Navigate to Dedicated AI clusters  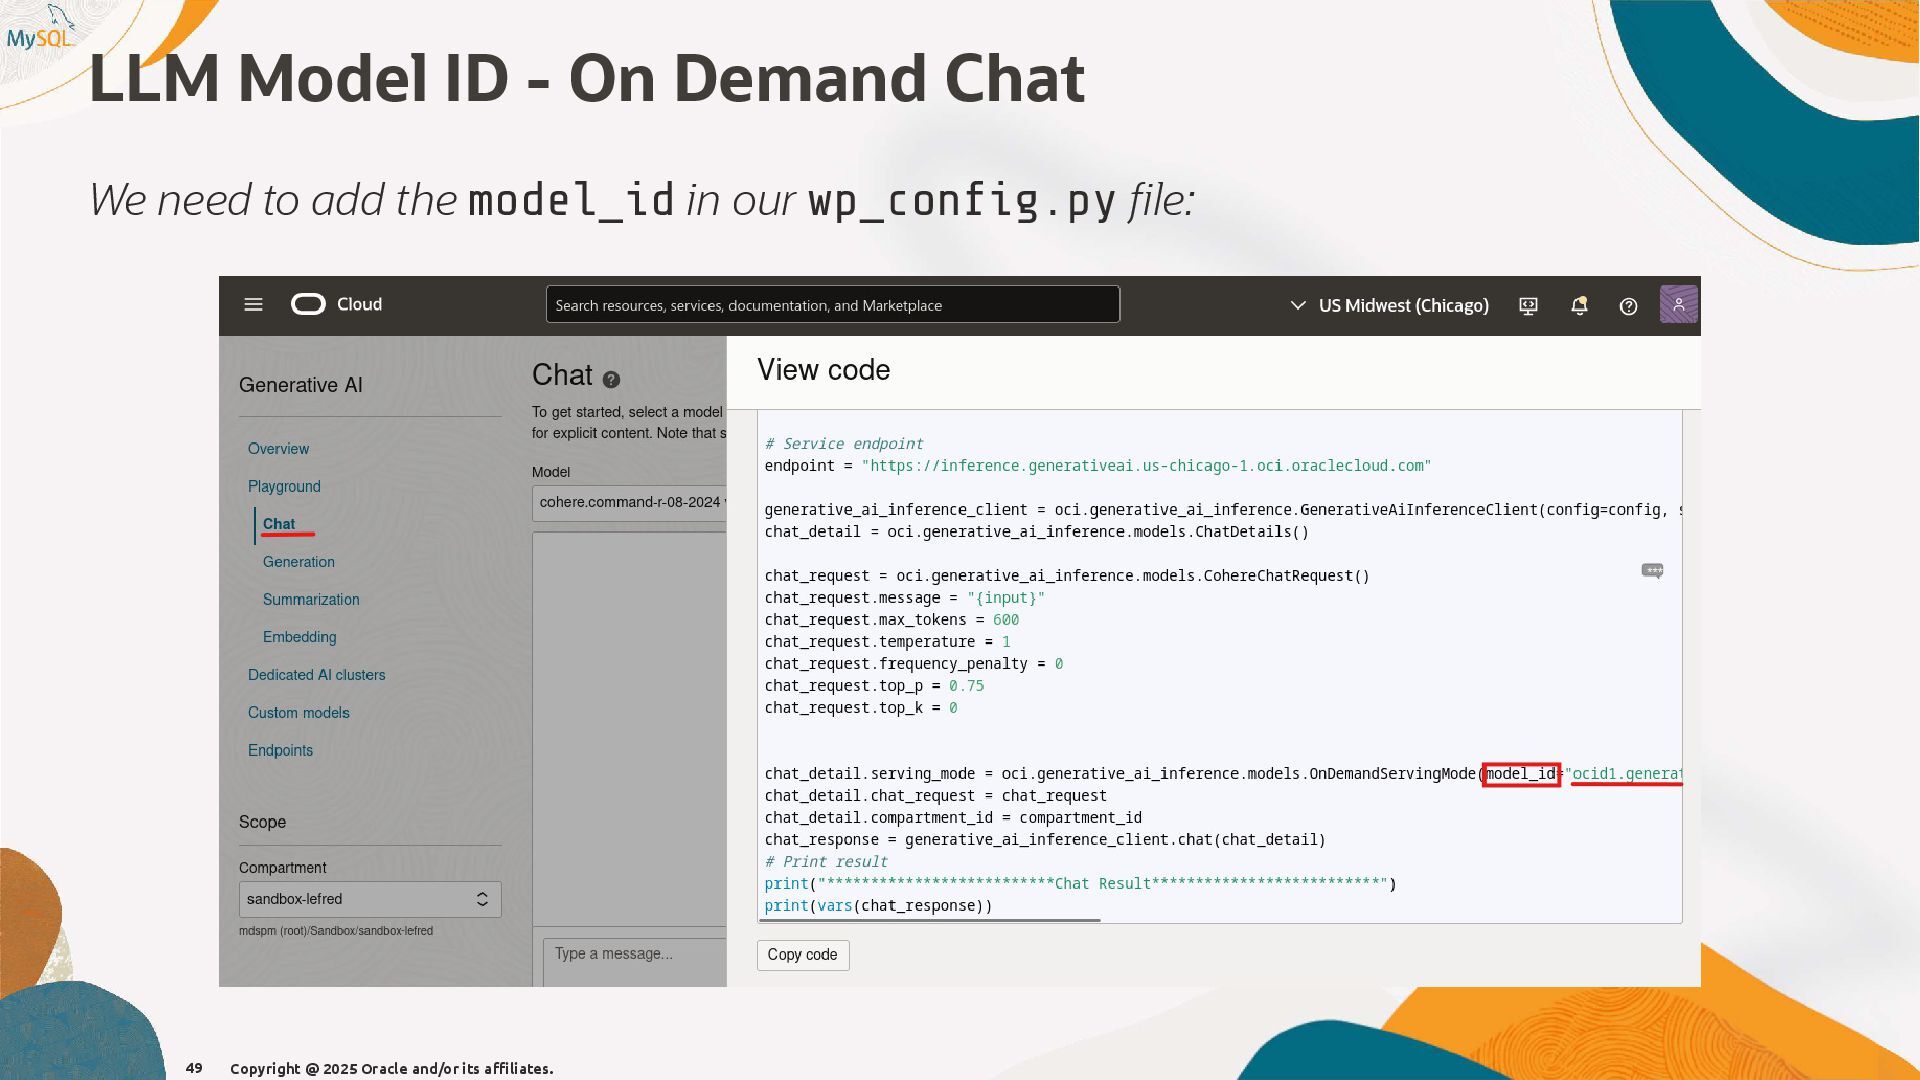click(x=316, y=675)
